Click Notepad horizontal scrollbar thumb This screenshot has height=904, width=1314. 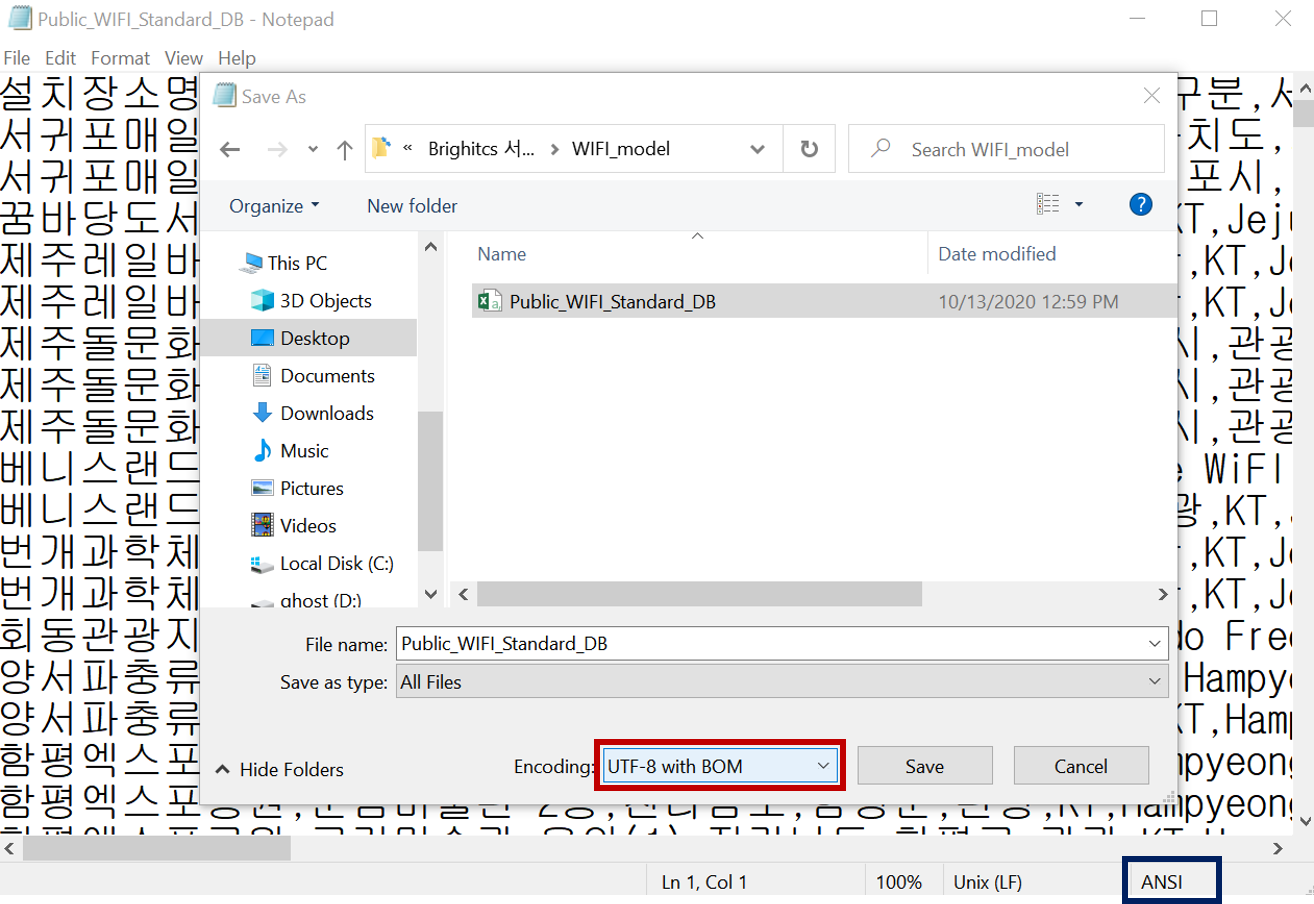coord(157,848)
